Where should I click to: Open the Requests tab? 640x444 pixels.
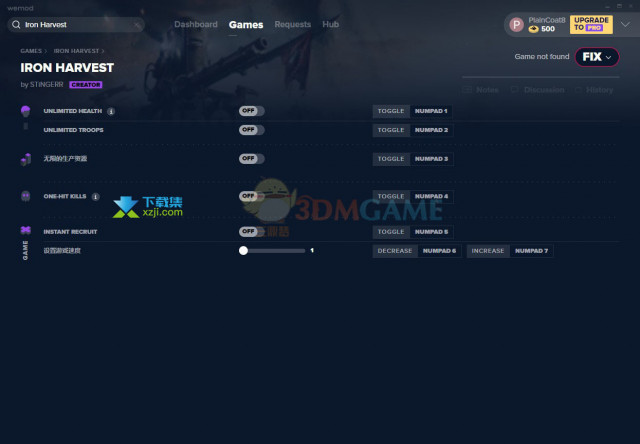293,24
